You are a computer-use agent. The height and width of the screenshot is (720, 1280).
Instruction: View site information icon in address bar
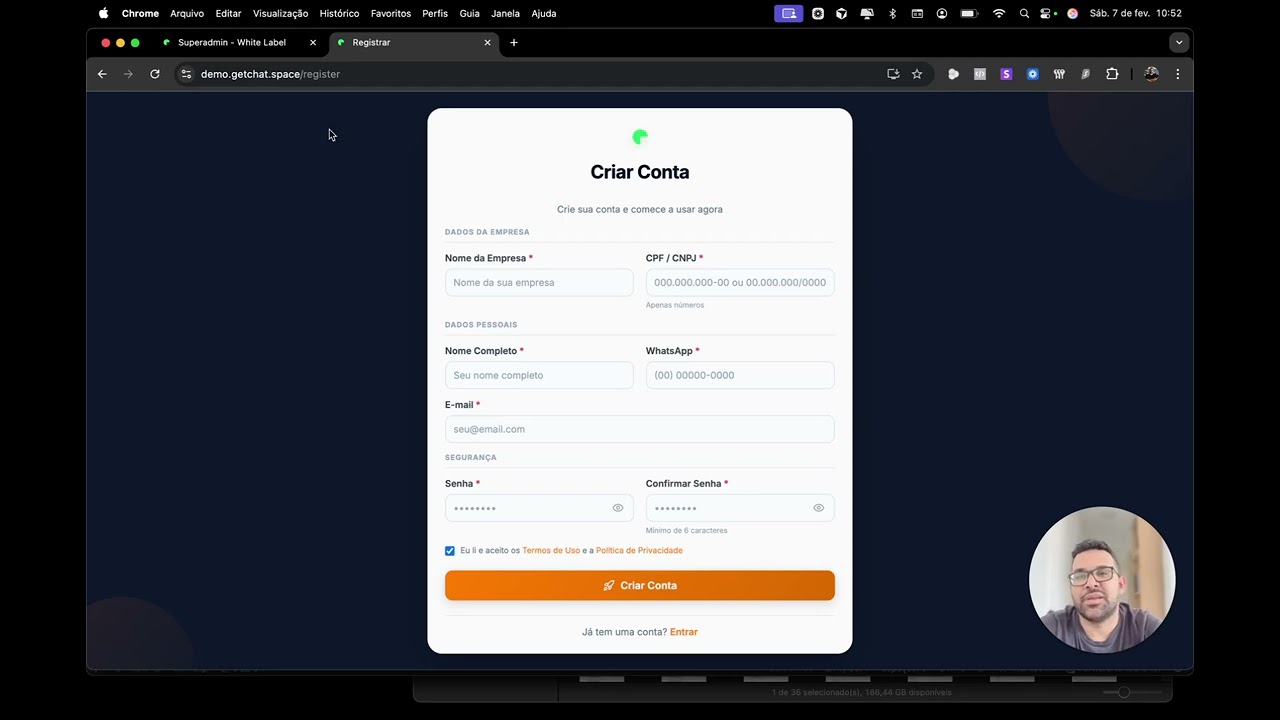coord(186,74)
